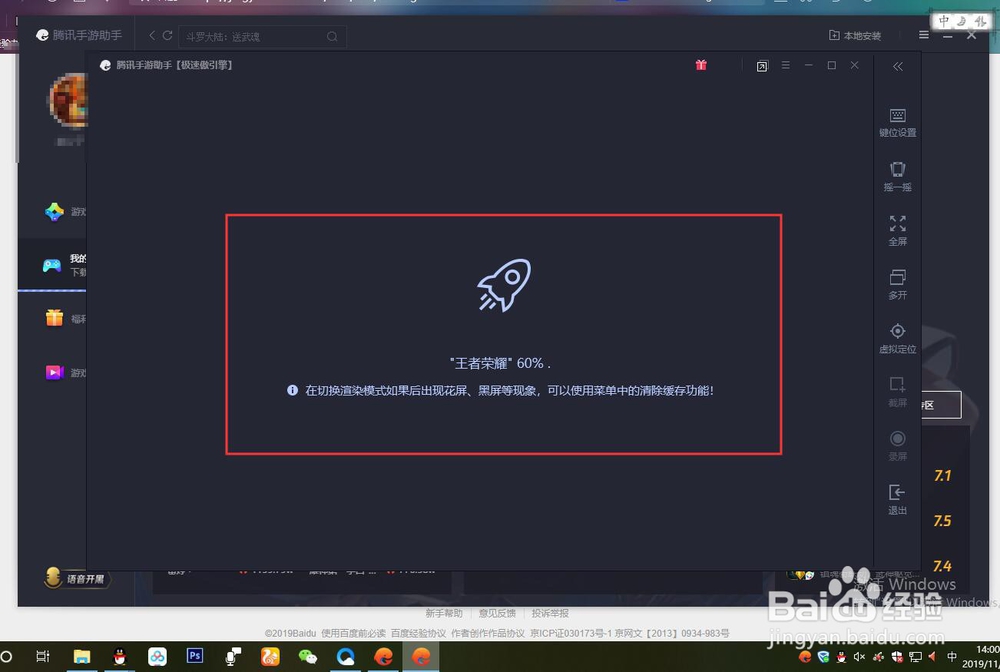The image size is (1000, 672).
Task: Click the Cortana circle on taskbar
Action: tap(6, 657)
